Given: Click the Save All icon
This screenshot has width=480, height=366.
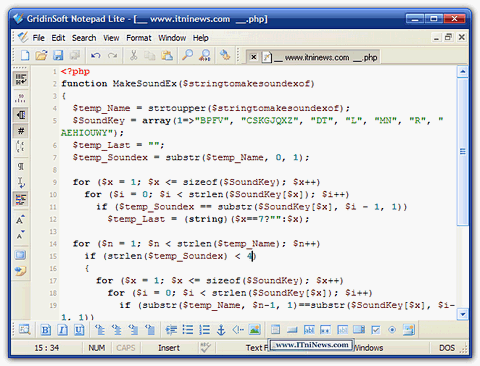Looking at the screenshot, I should click(75, 55).
